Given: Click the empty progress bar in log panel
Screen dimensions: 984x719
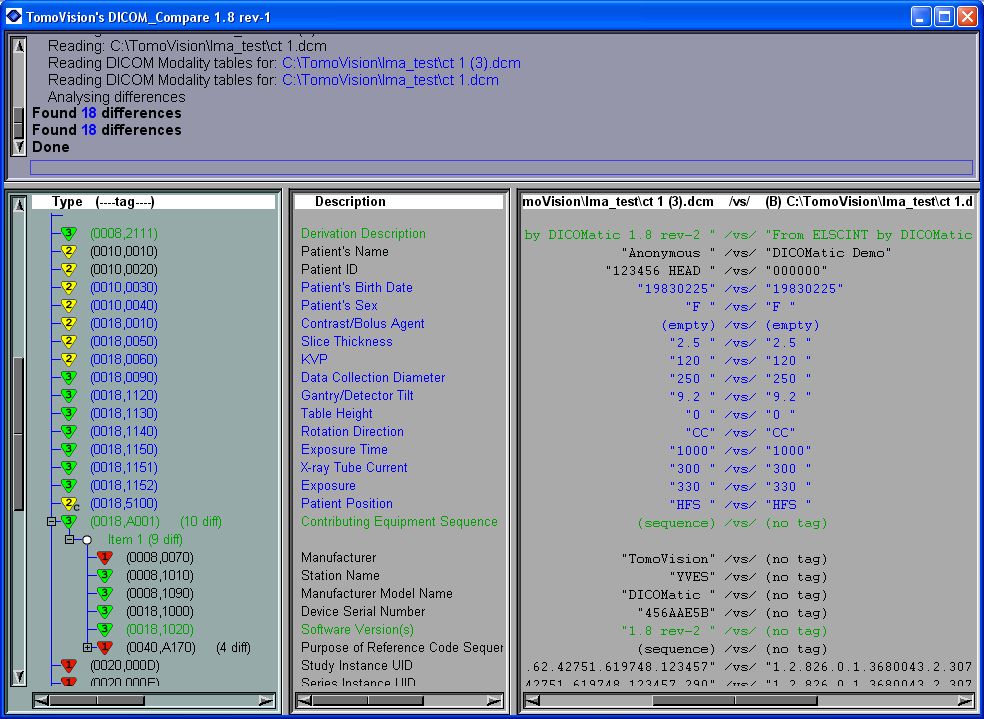Looking at the screenshot, I should (x=501, y=168).
